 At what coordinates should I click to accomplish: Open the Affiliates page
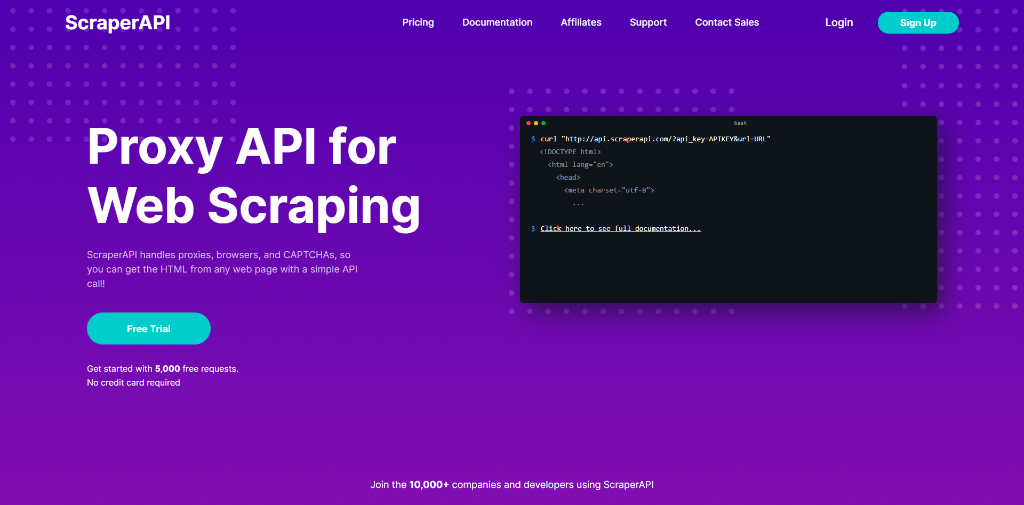581,22
